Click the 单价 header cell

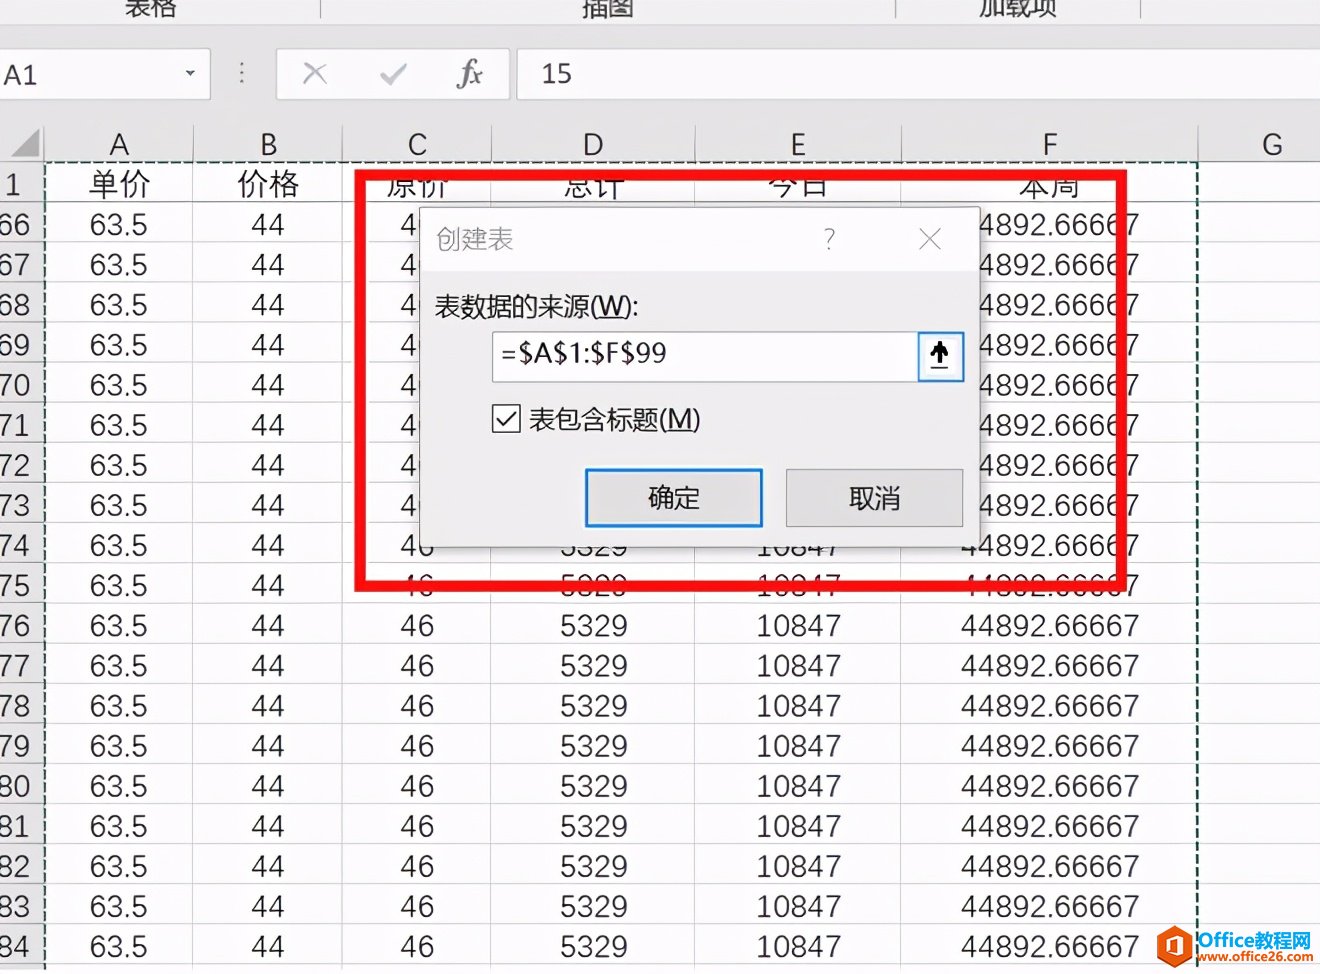(119, 184)
